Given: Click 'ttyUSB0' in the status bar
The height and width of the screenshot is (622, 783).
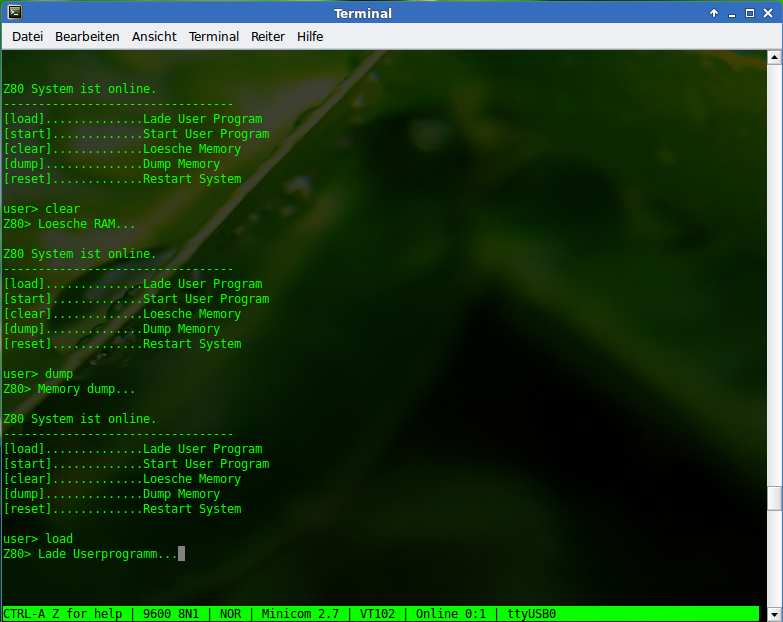Looking at the screenshot, I should (x=531, y=614).
